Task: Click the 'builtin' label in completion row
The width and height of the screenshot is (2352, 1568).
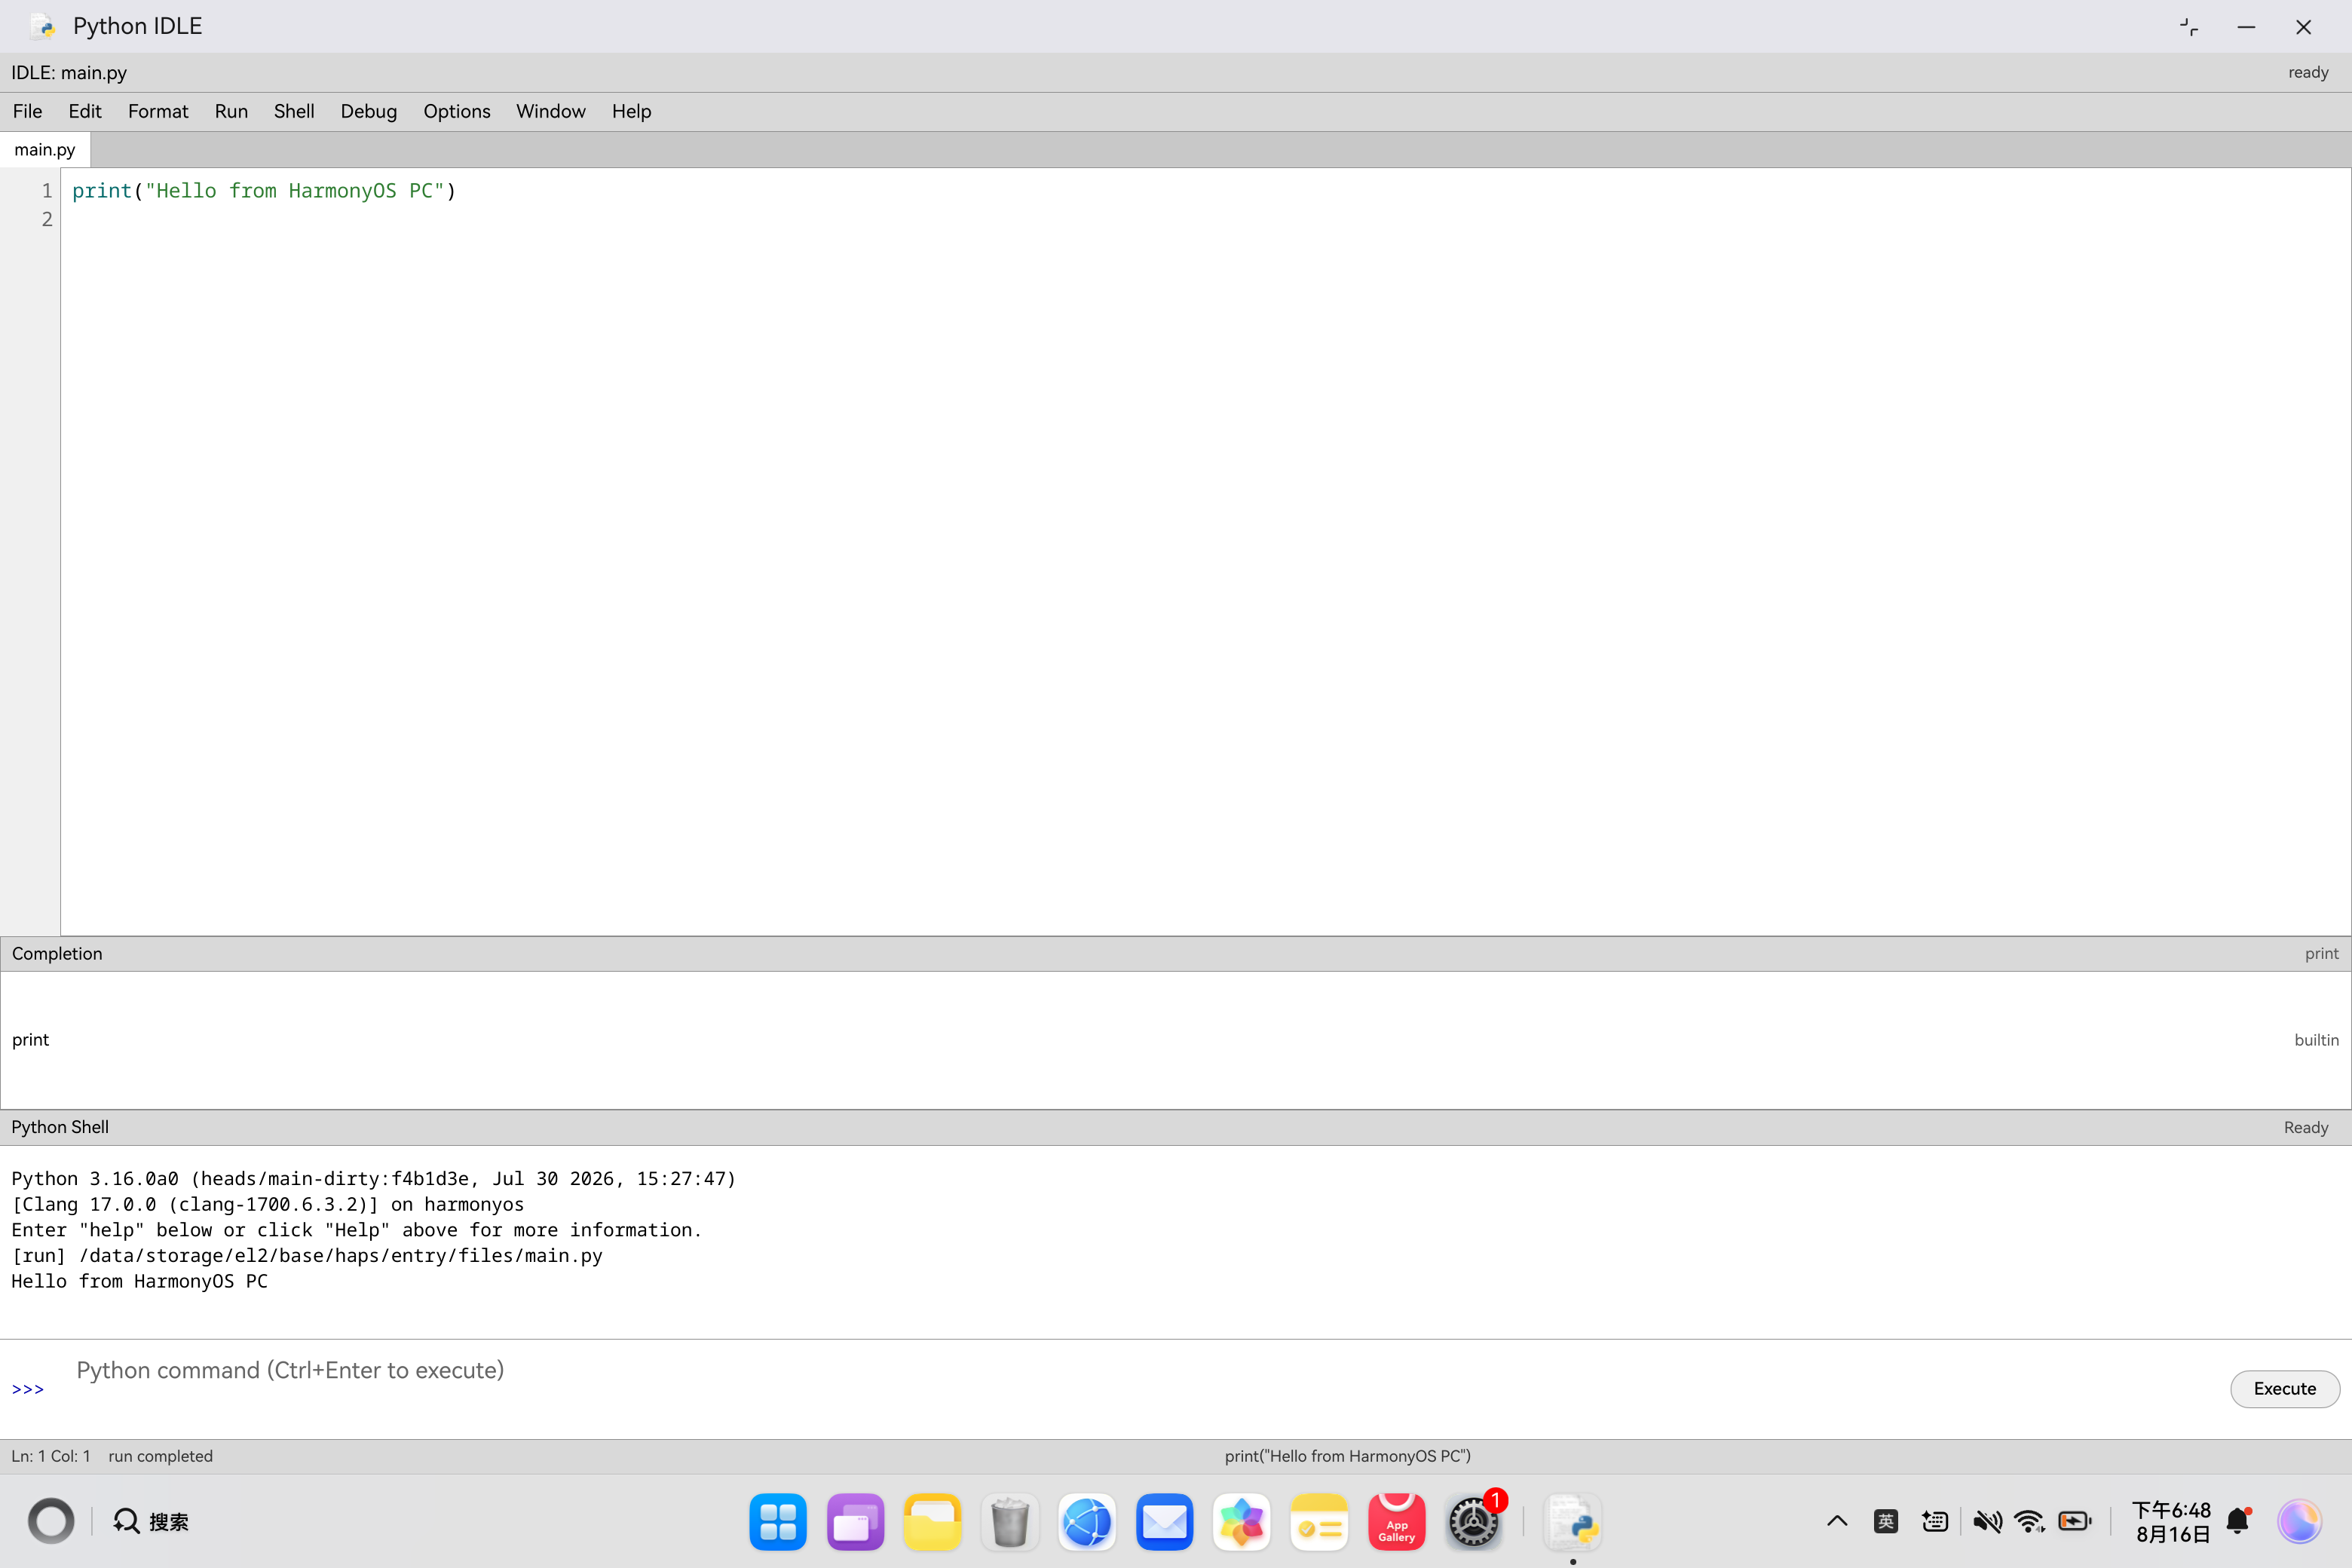Action: pos(2316,1040)
